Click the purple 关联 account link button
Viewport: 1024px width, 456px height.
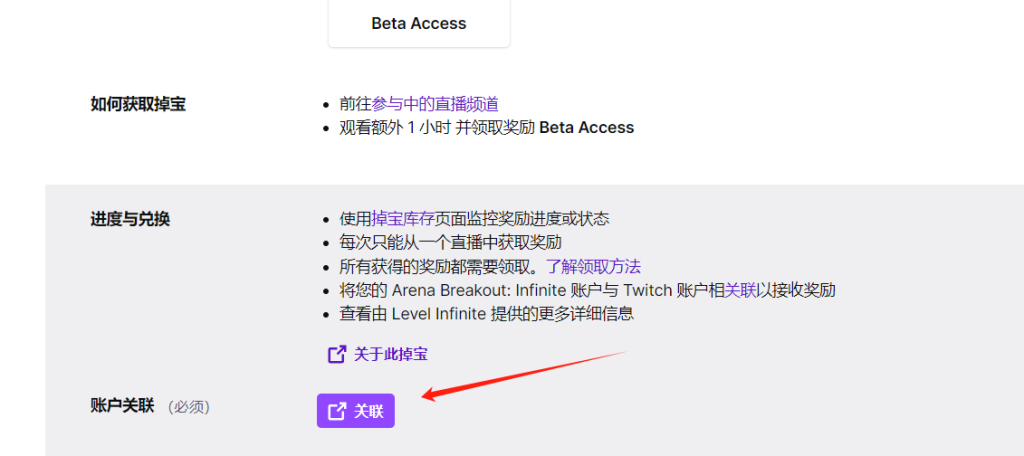[x=356, y=411]
